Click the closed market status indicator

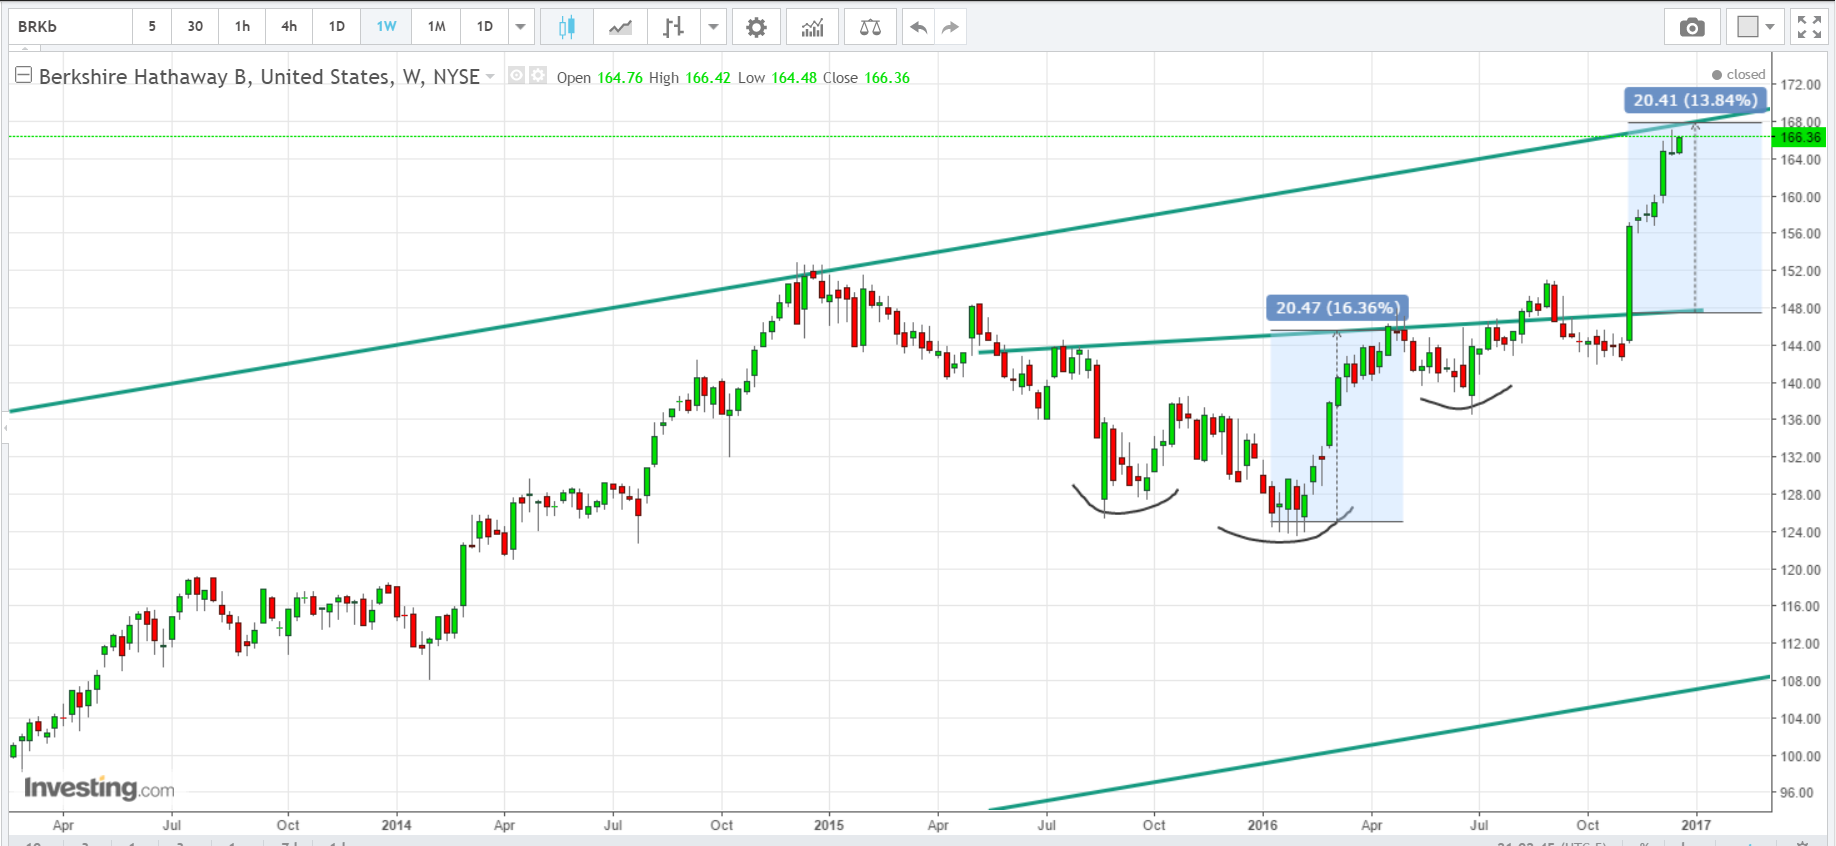coord(1739,75)
